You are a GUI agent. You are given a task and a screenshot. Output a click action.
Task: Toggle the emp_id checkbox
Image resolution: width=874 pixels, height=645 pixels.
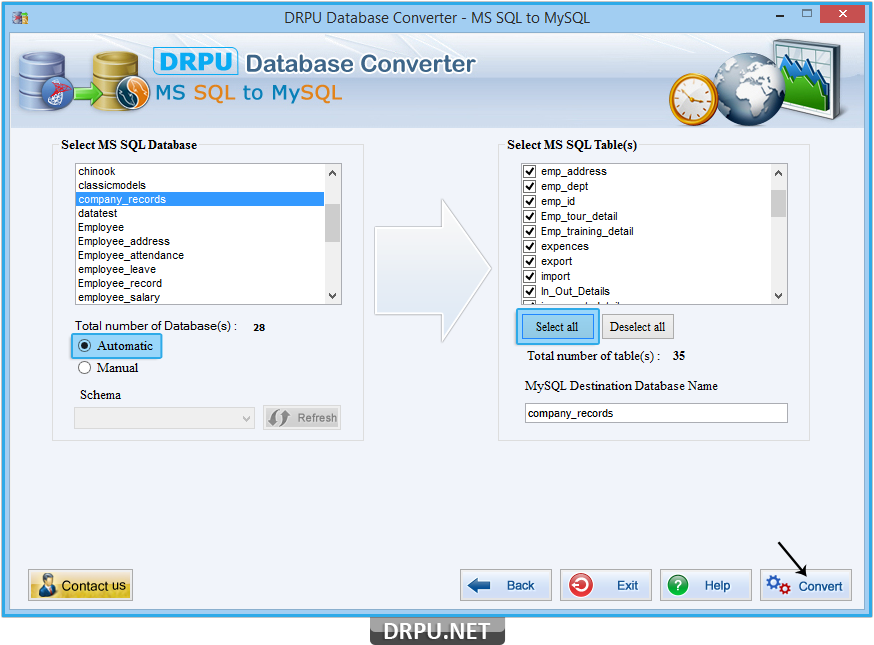[x=530, y=201]
